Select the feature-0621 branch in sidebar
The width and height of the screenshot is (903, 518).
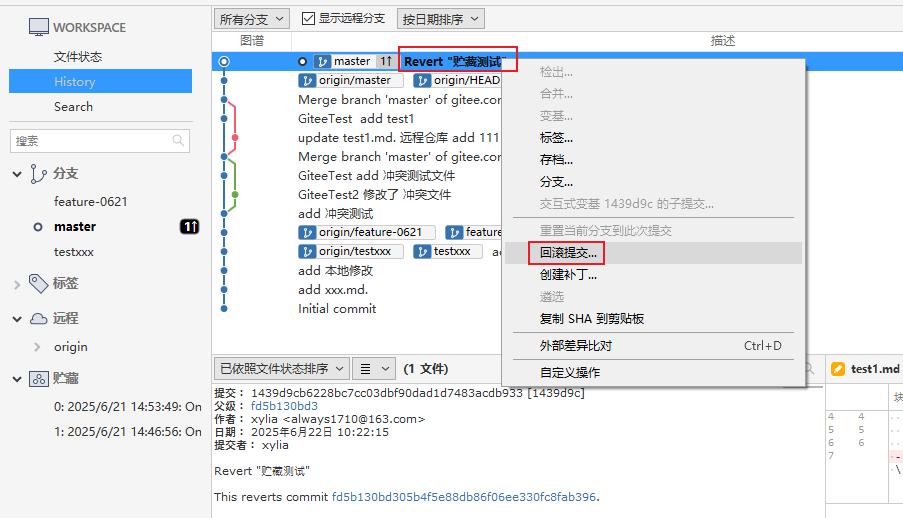pos(90,201)
